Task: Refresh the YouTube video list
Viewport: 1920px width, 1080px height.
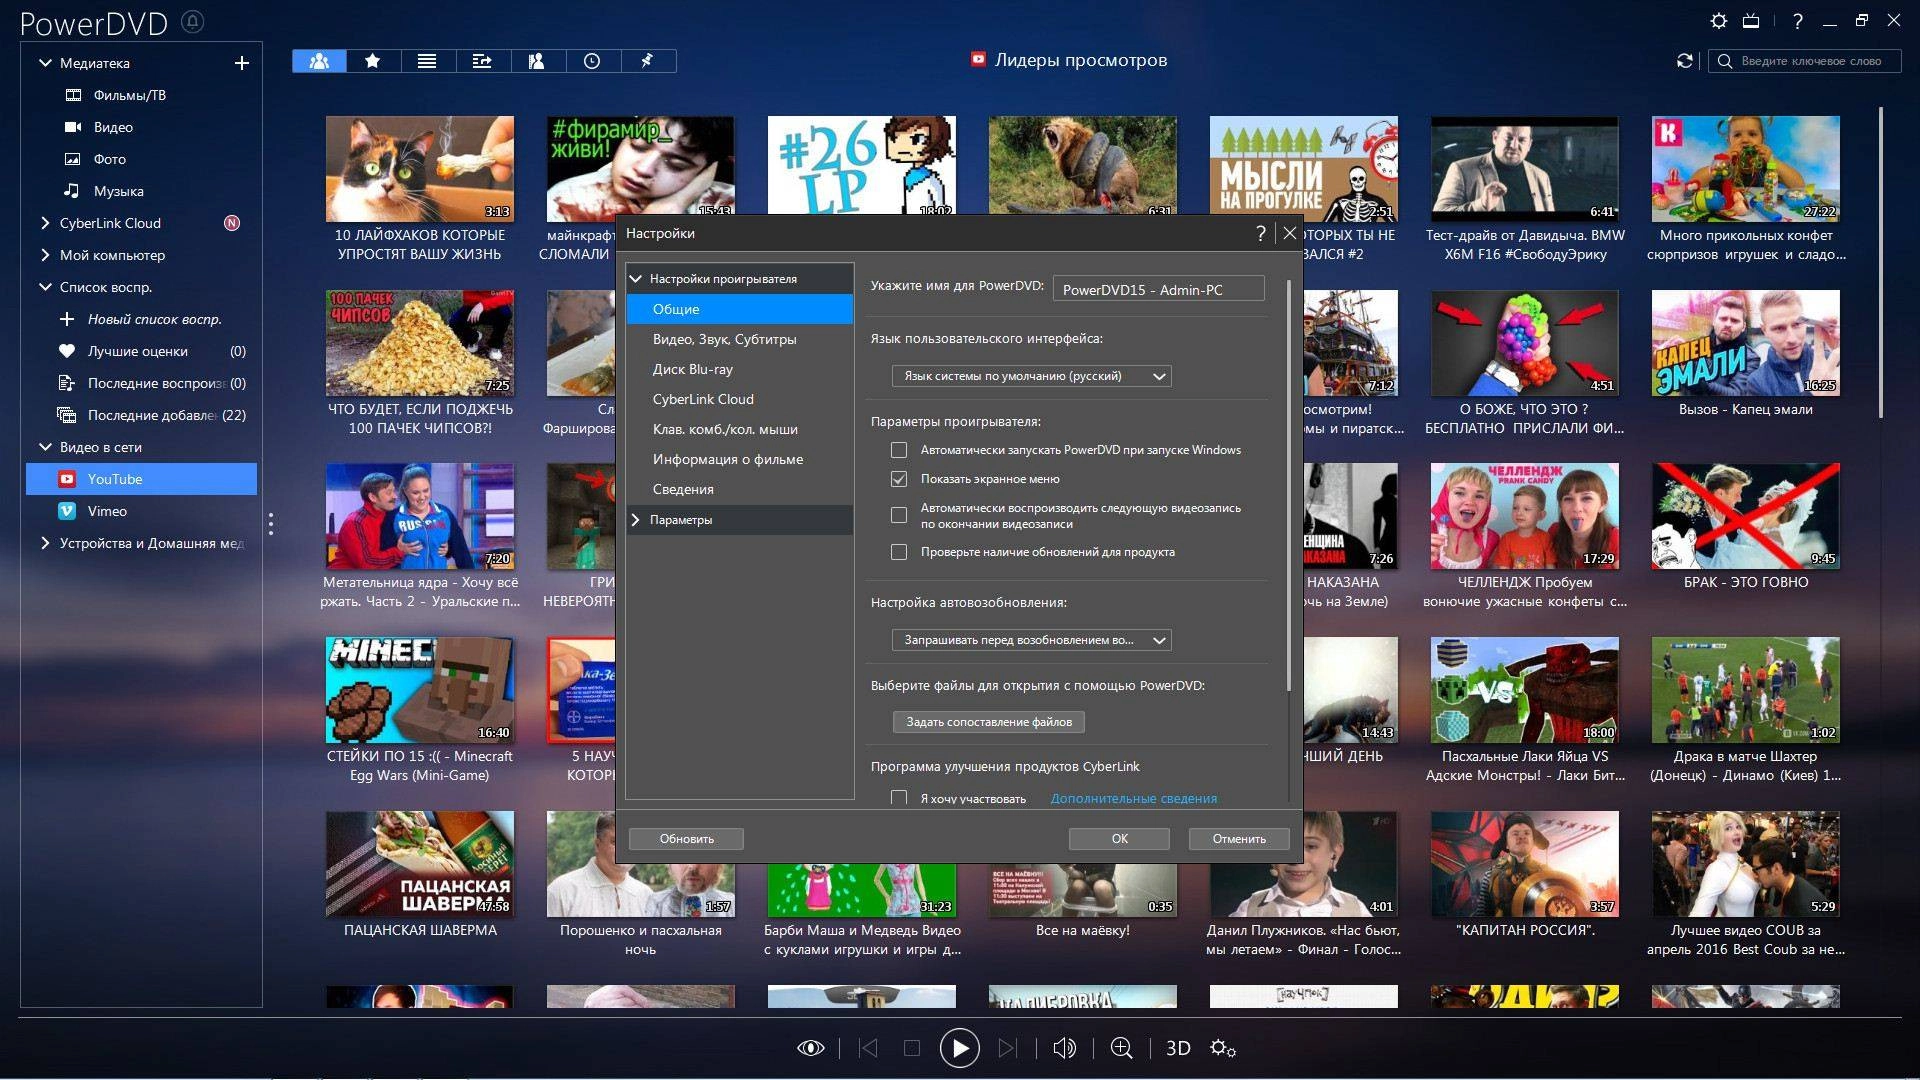Action: pos(1685,61)
